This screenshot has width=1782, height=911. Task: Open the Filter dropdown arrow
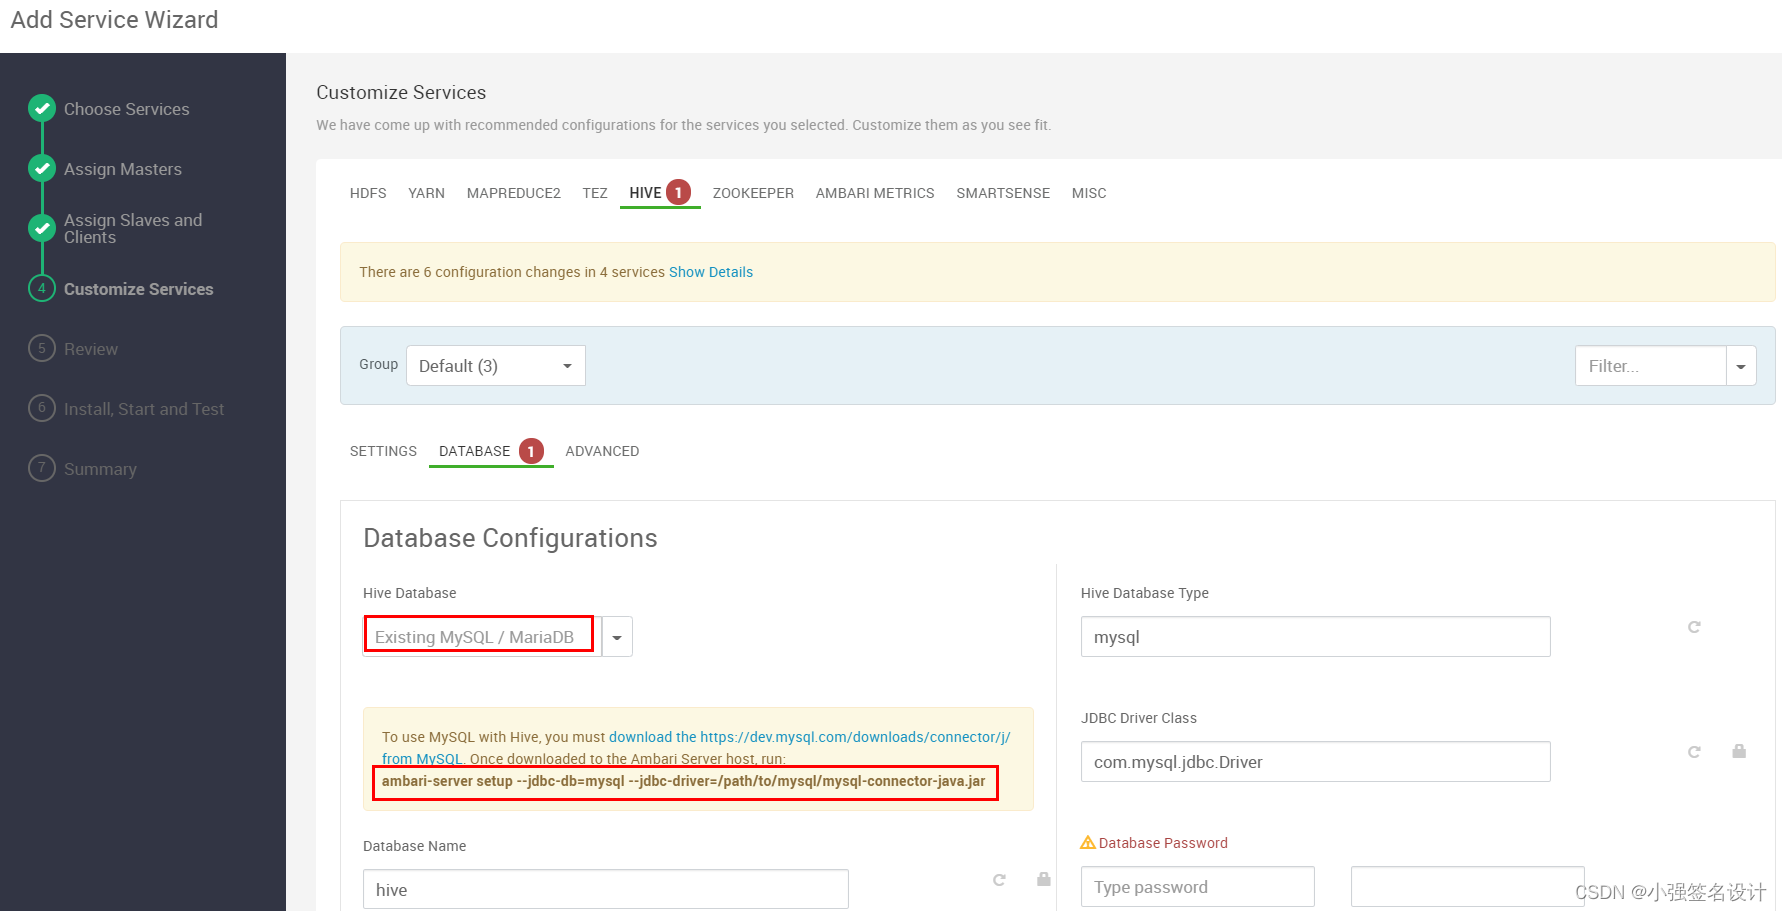click(x=1741, y=366)
